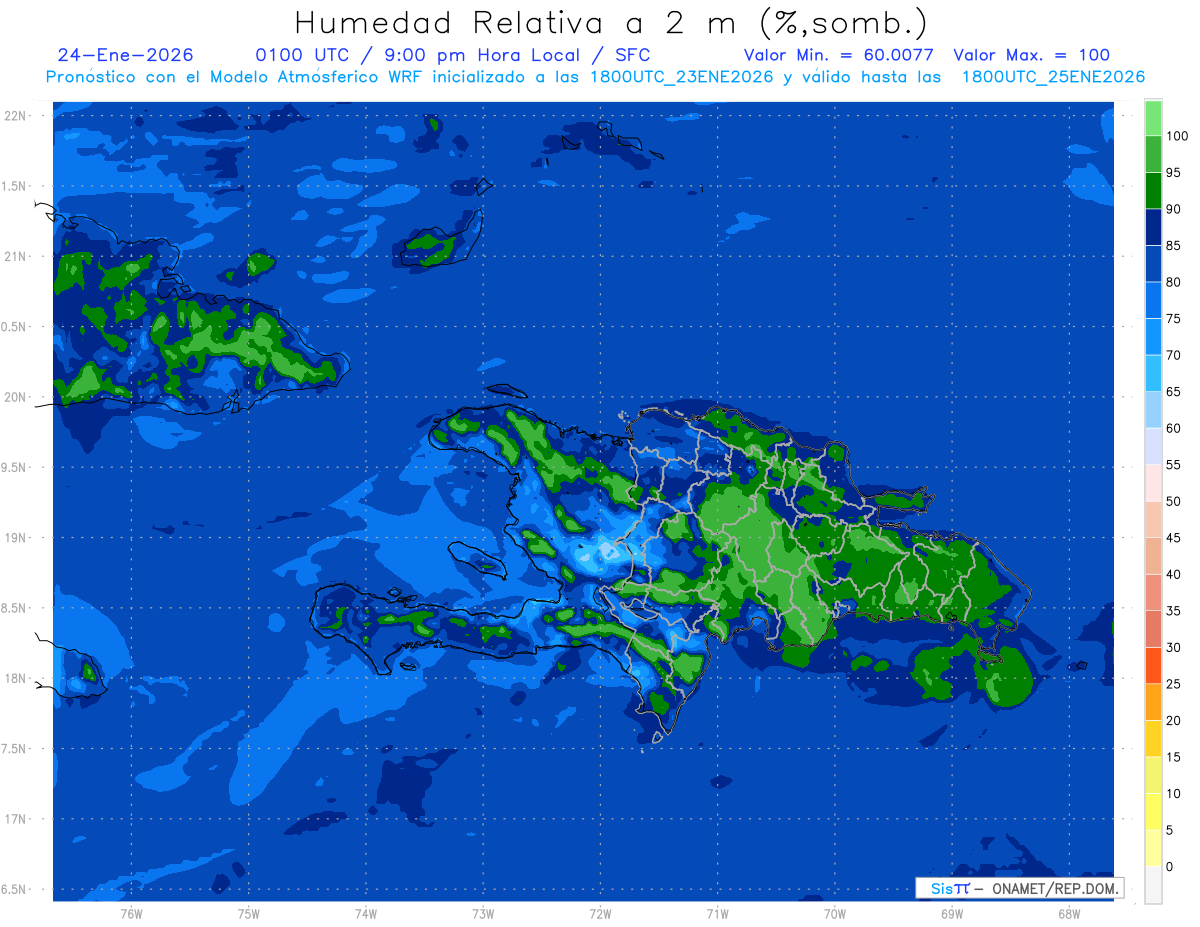The width and height of the screenshot is (1200, 927).
Task: Click the 17N latitude axis label
Action: tap(17, 819)
